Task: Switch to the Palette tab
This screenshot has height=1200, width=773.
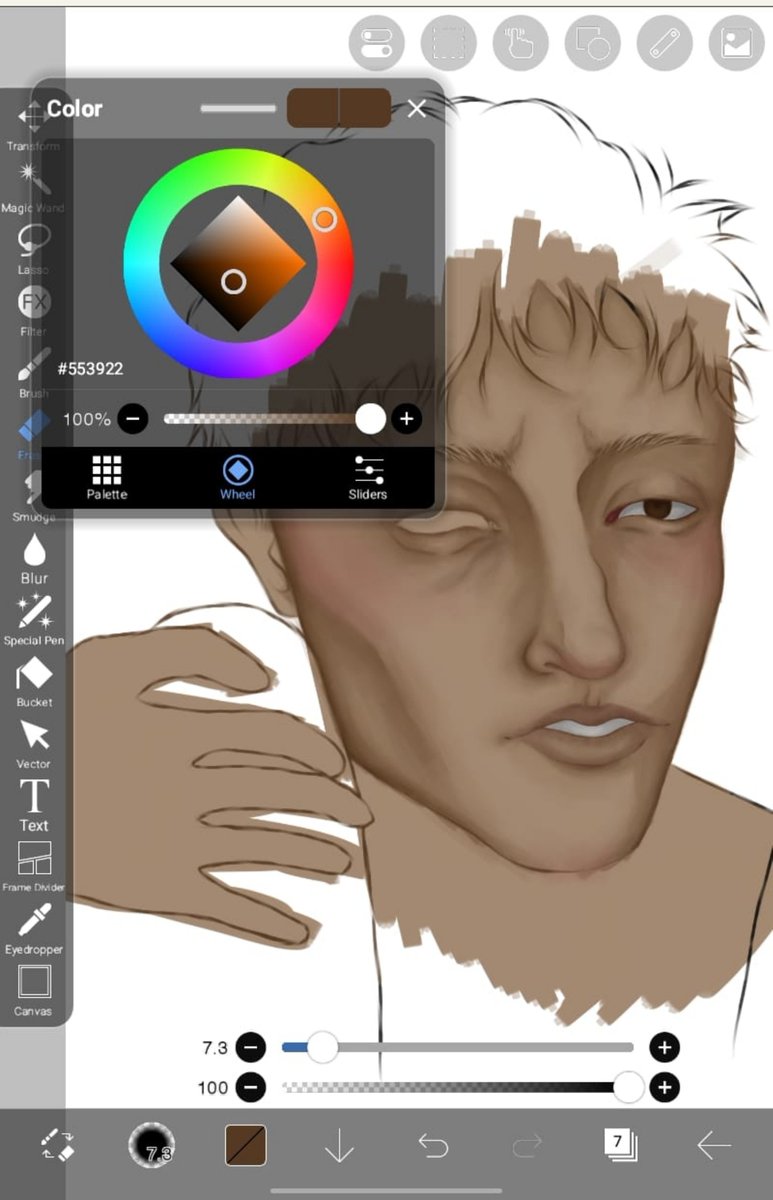Action: [x=107, y=478]
